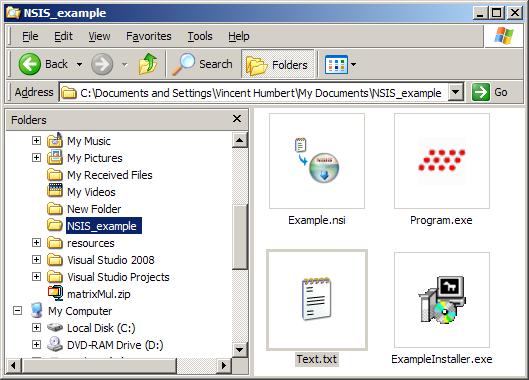Select the Text.txt notepad thumbnail
Viewport: 529px width, 380px height.
(317, 300)
